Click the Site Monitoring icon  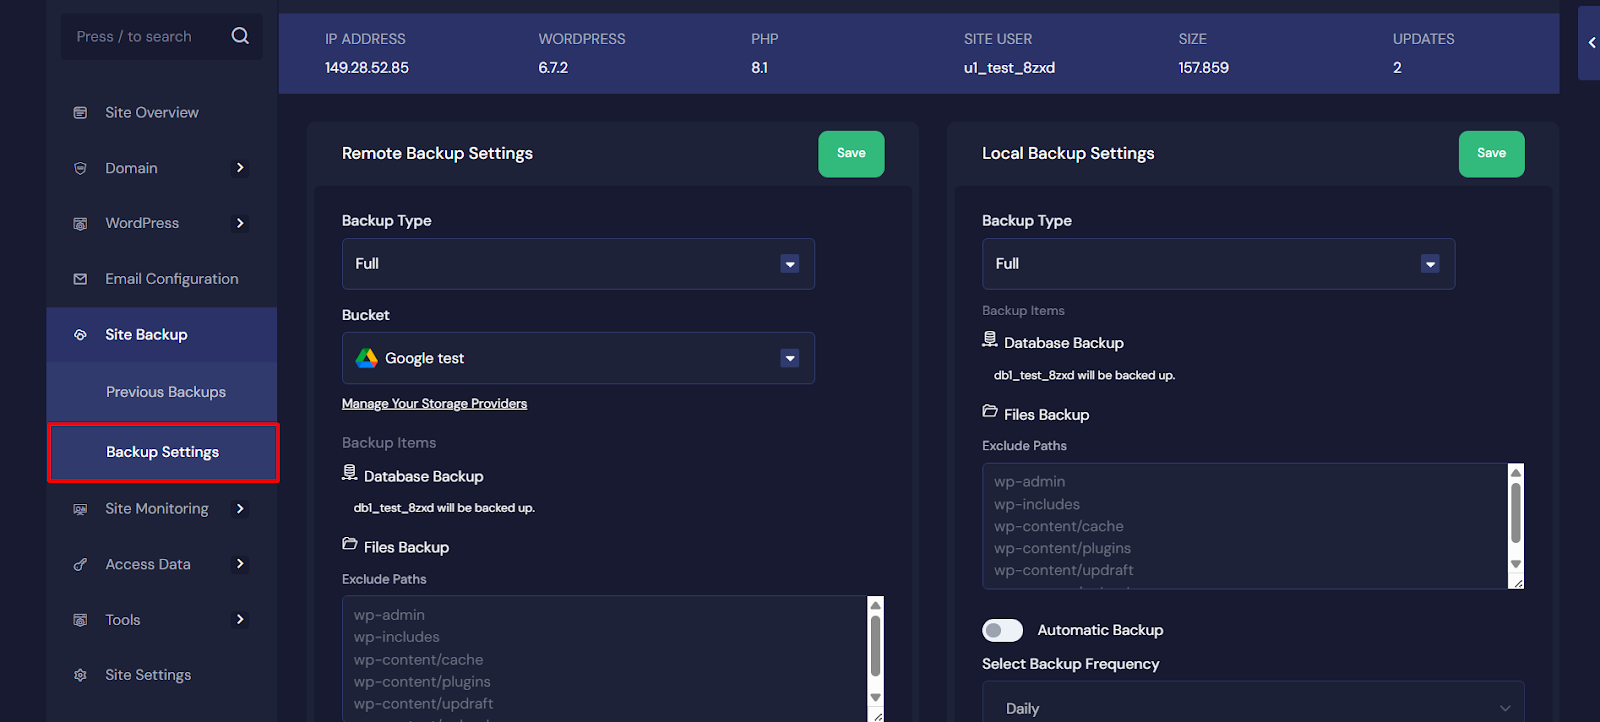80,509
